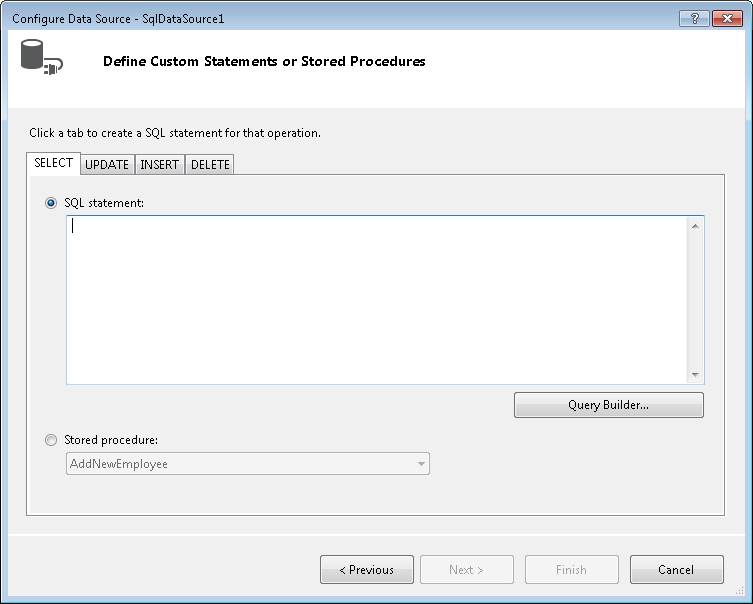
Task: Click the Next button
Action: tap(466, 570)
